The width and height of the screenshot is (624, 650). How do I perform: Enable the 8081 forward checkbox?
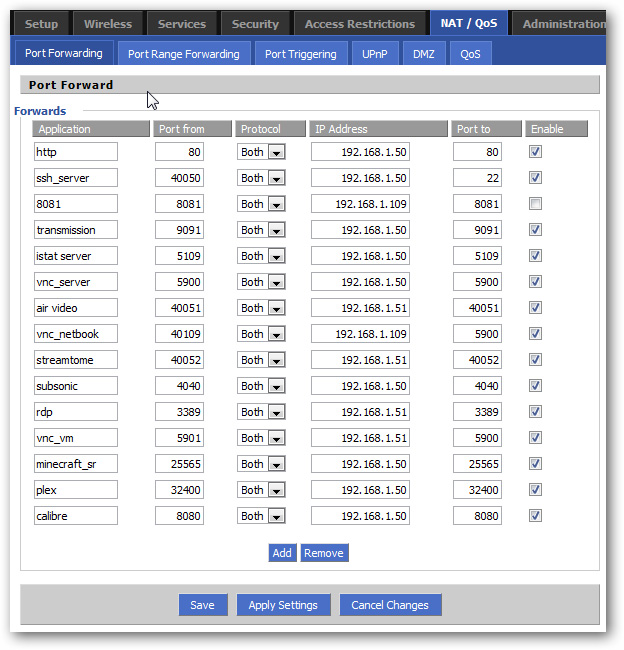click(x=535, y=204)
